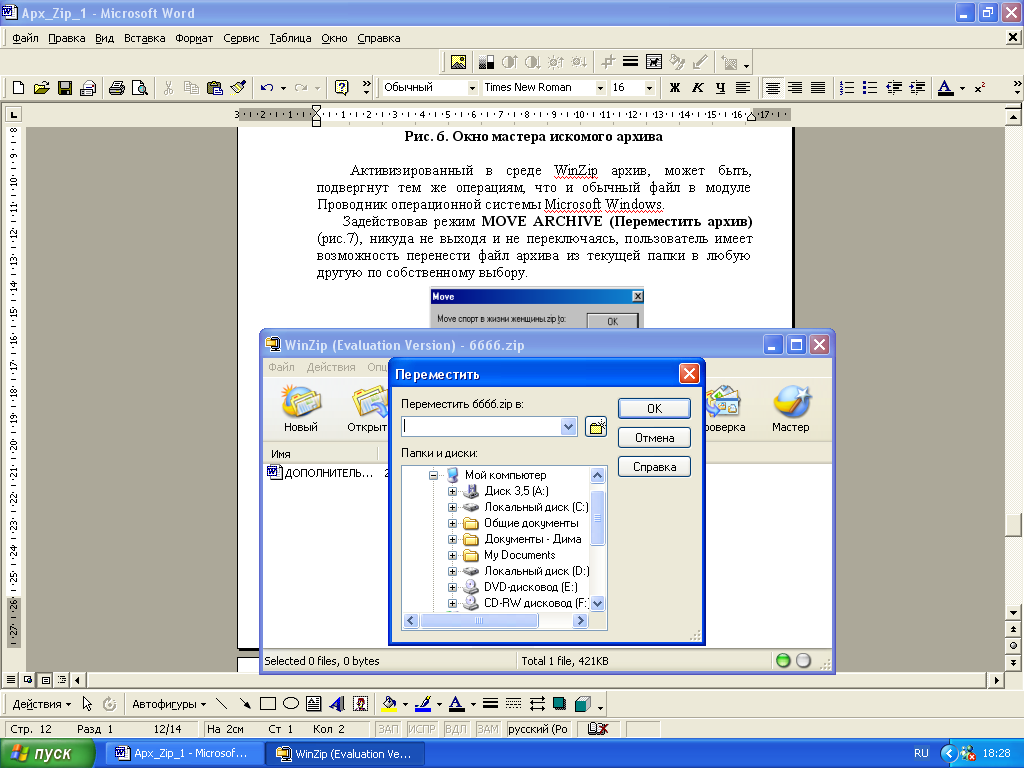This screenshot has width=1024, height=768.
Task: Toggle Underline formatting (Ч)
Action: click(x=720, y=88)
